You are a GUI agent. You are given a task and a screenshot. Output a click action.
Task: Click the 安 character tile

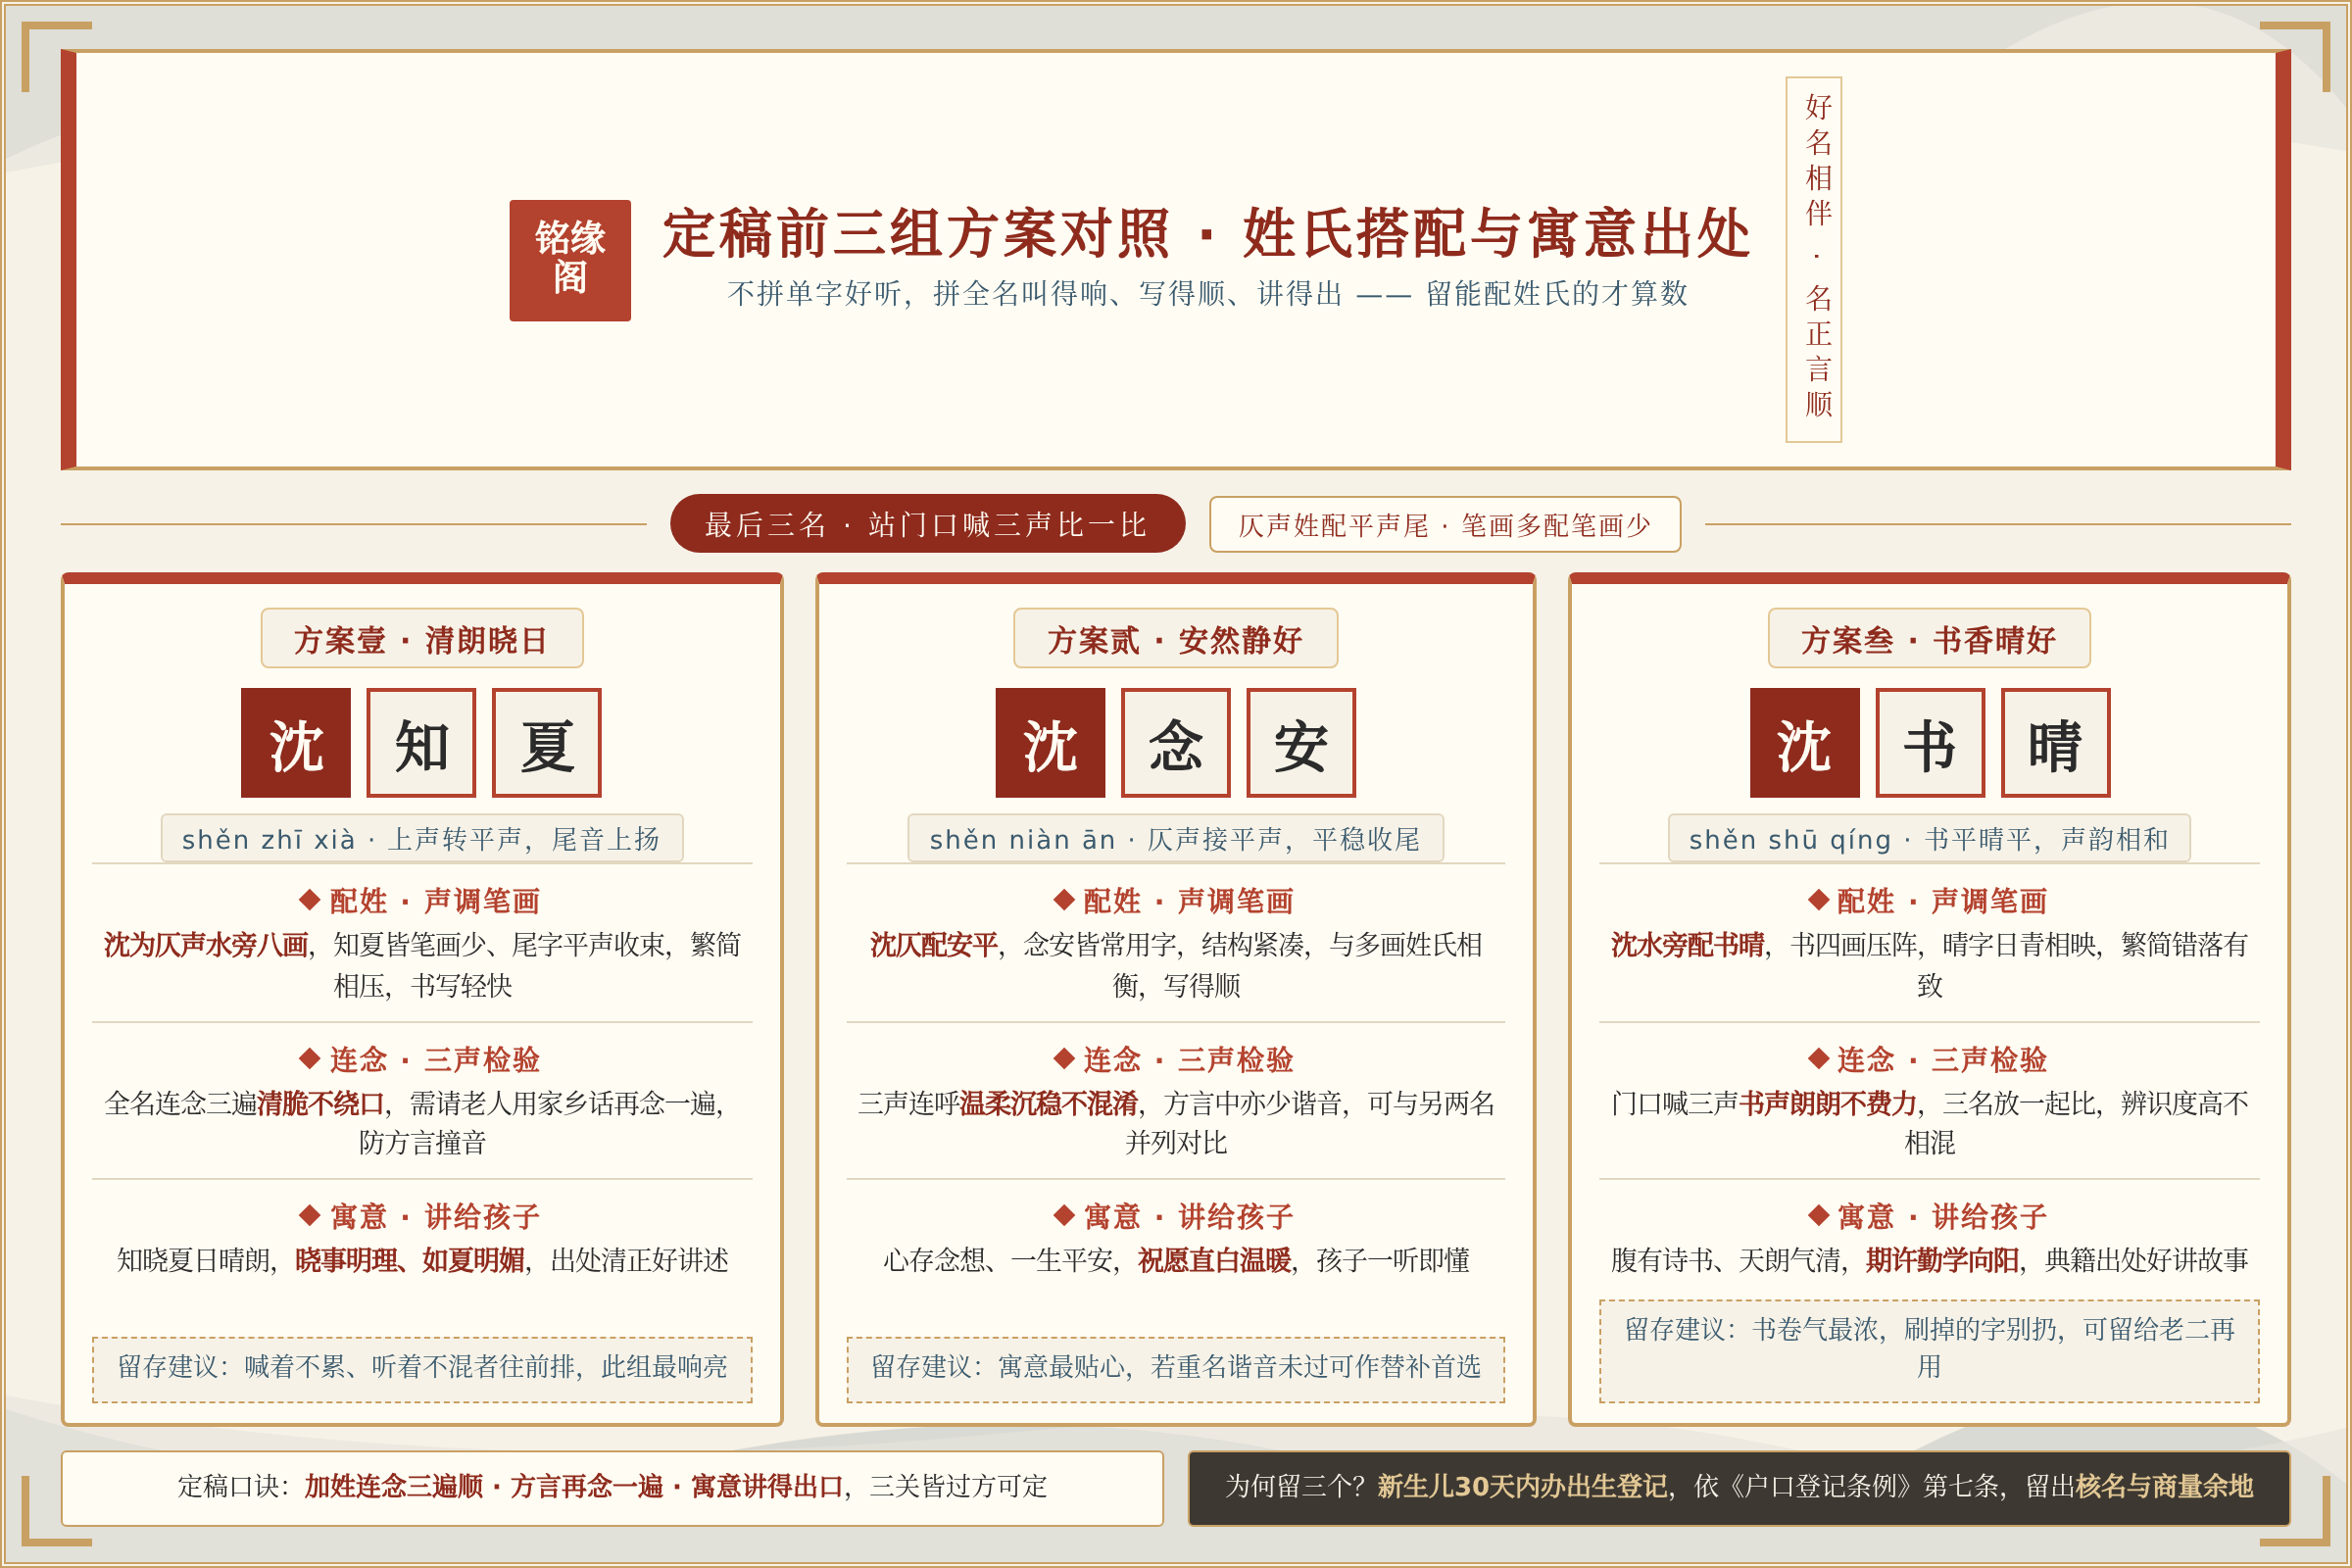[1301, 742]
